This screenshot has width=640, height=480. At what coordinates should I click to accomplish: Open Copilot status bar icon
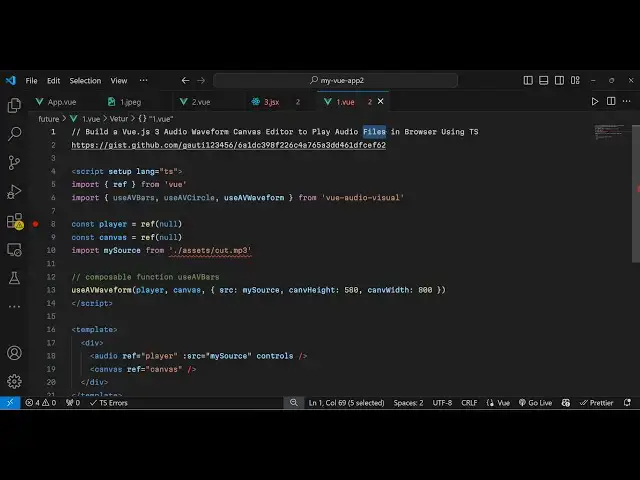(566, 403)
